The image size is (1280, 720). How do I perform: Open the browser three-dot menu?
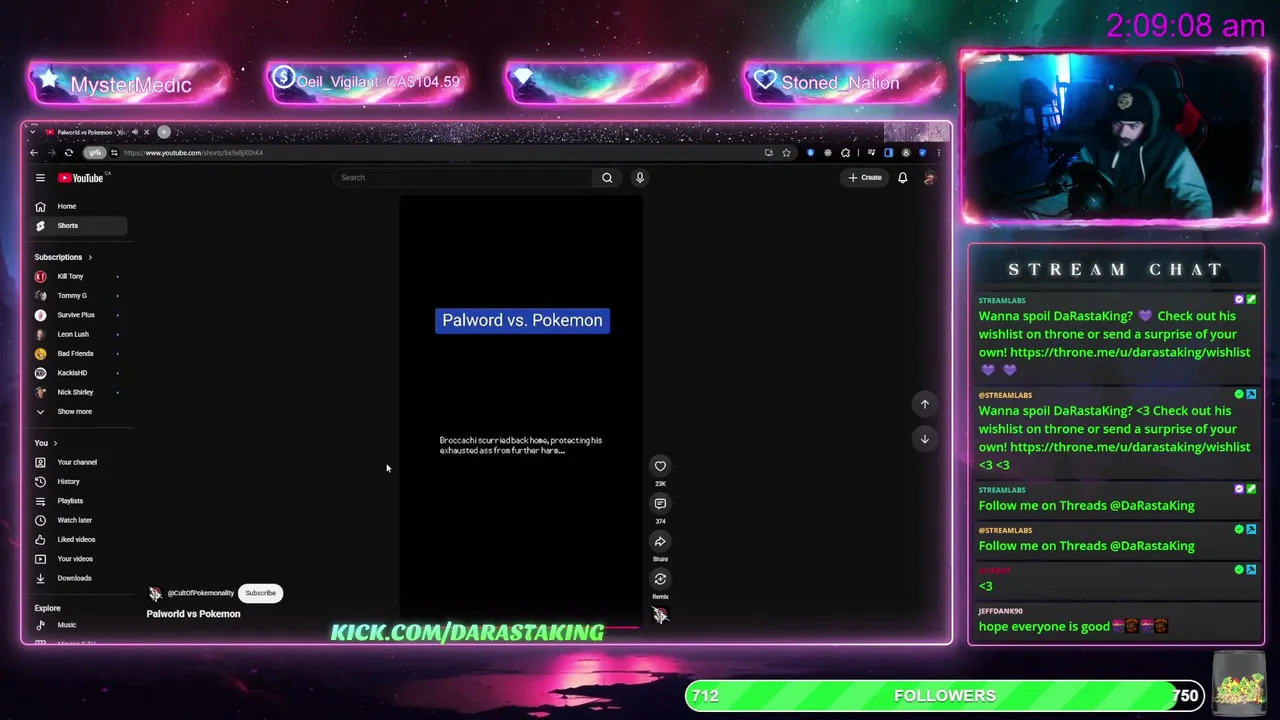pyautogui.click(x=938, y=153)
